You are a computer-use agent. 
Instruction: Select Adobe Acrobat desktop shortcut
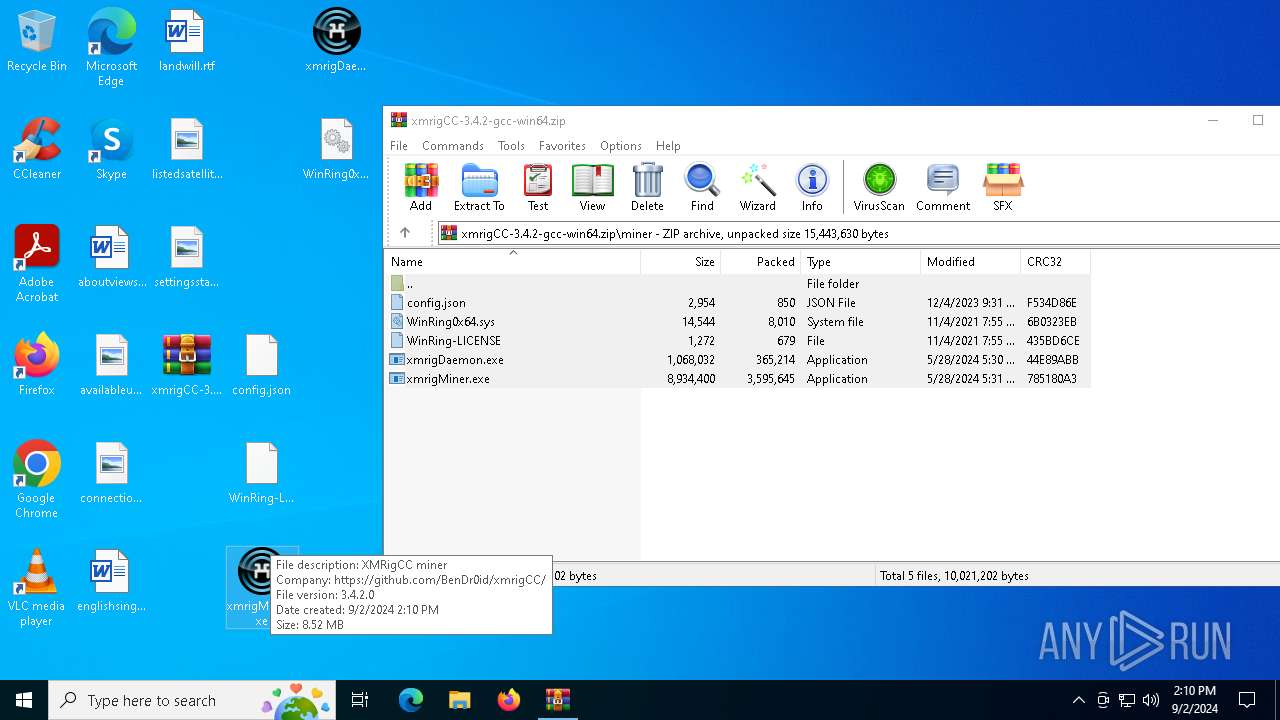37,264
